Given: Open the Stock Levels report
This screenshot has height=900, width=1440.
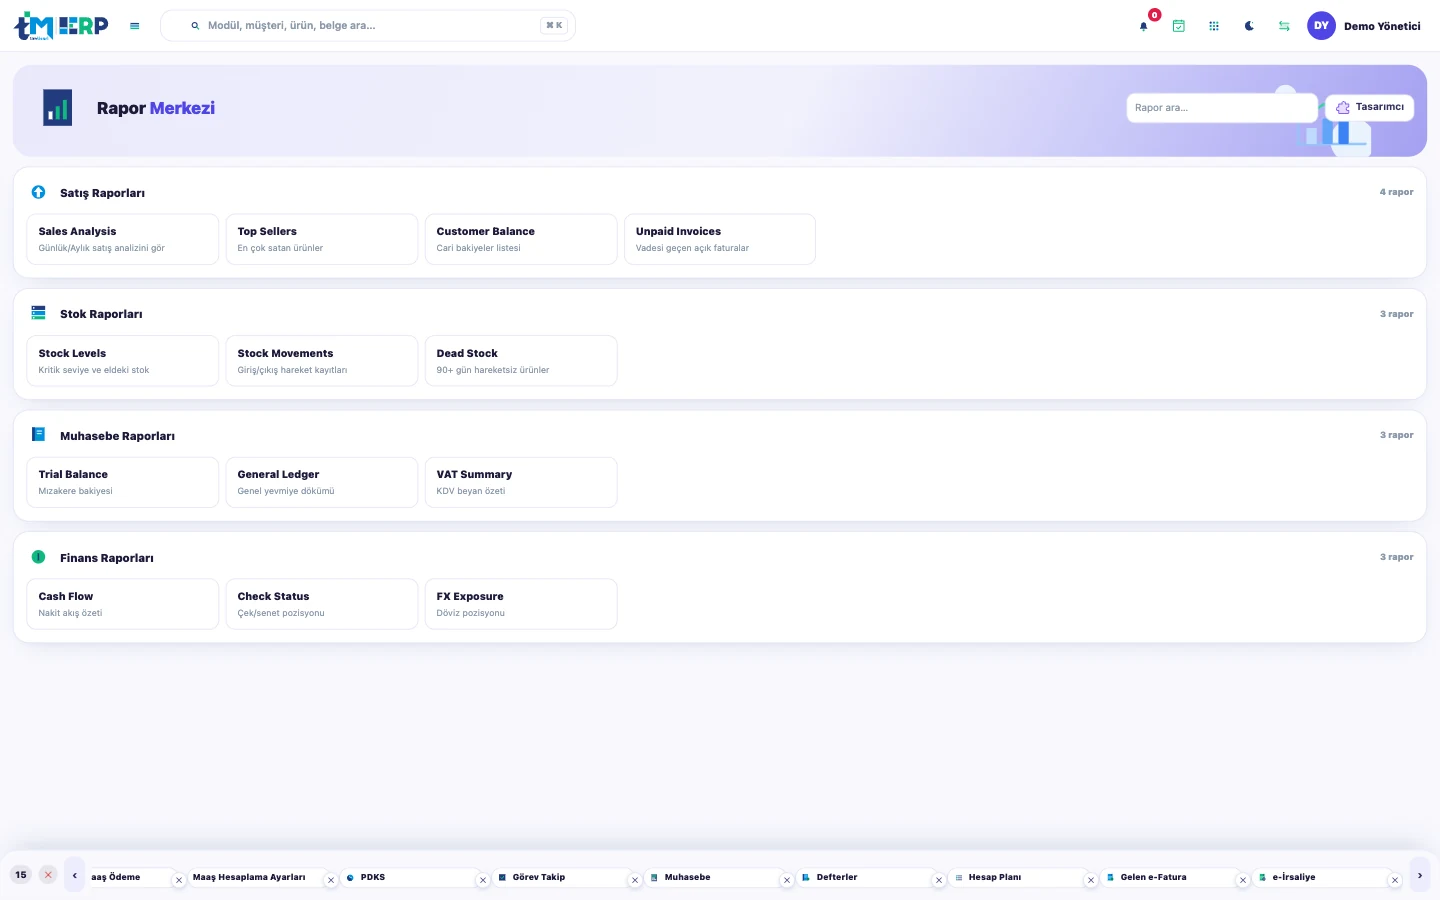Looking at the screenshot, I should (122, 361).
